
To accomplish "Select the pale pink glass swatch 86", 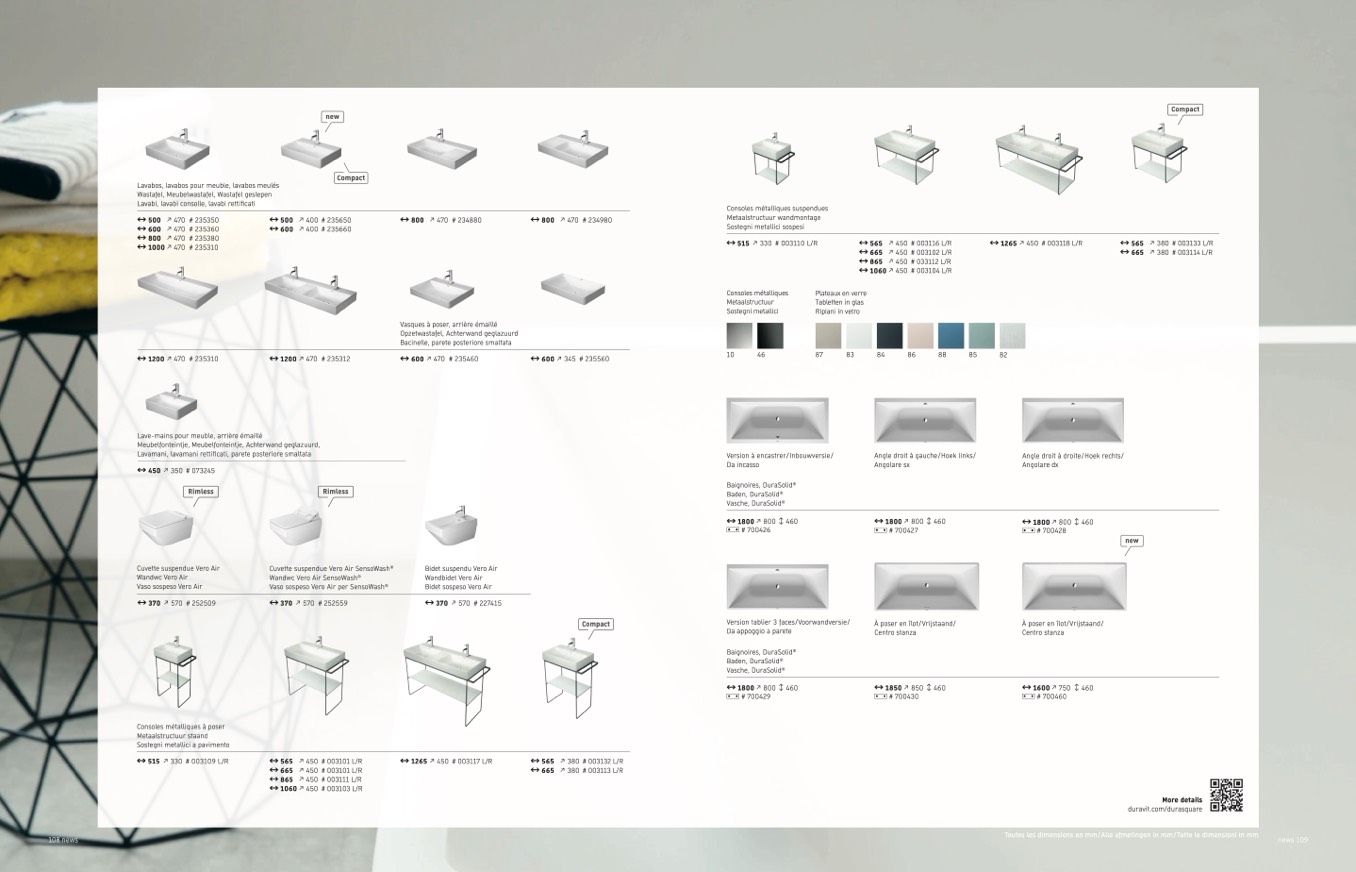I will pos(920,336).
